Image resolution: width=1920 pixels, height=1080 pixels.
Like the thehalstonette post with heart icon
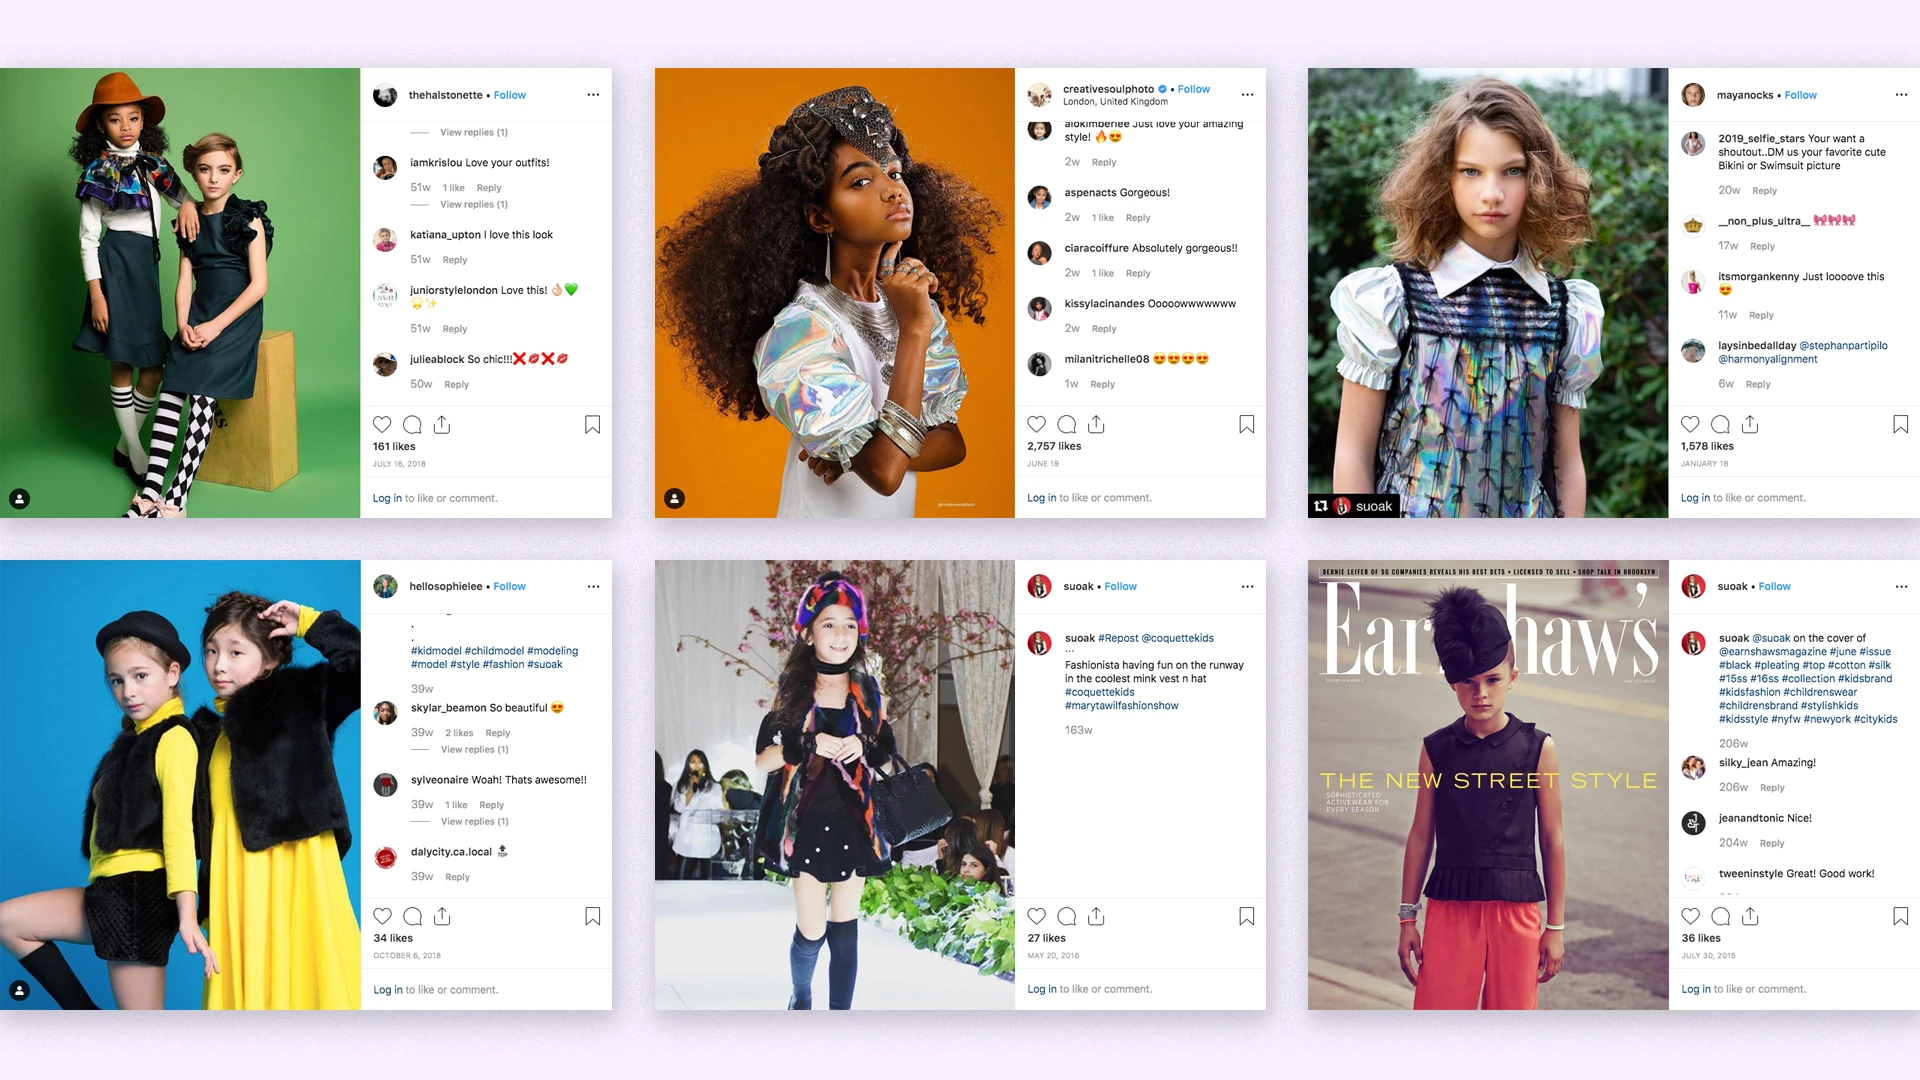[x=382, y=424]
